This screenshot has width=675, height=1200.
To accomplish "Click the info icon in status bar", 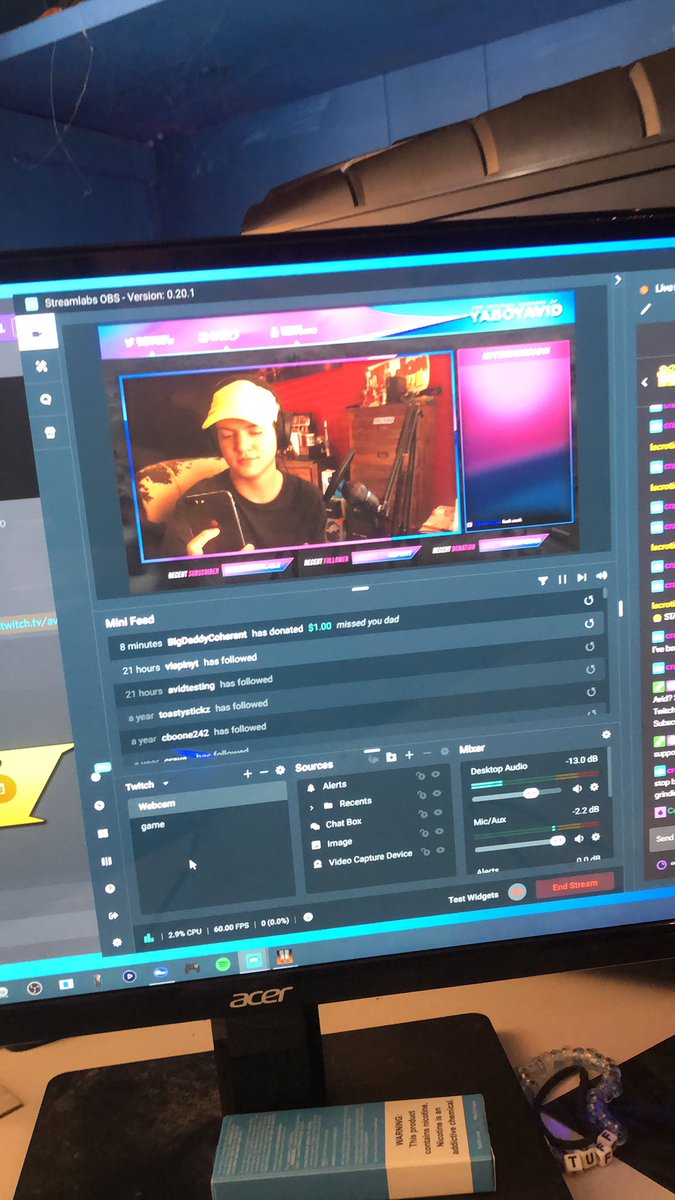I will [x=307, y=918].
